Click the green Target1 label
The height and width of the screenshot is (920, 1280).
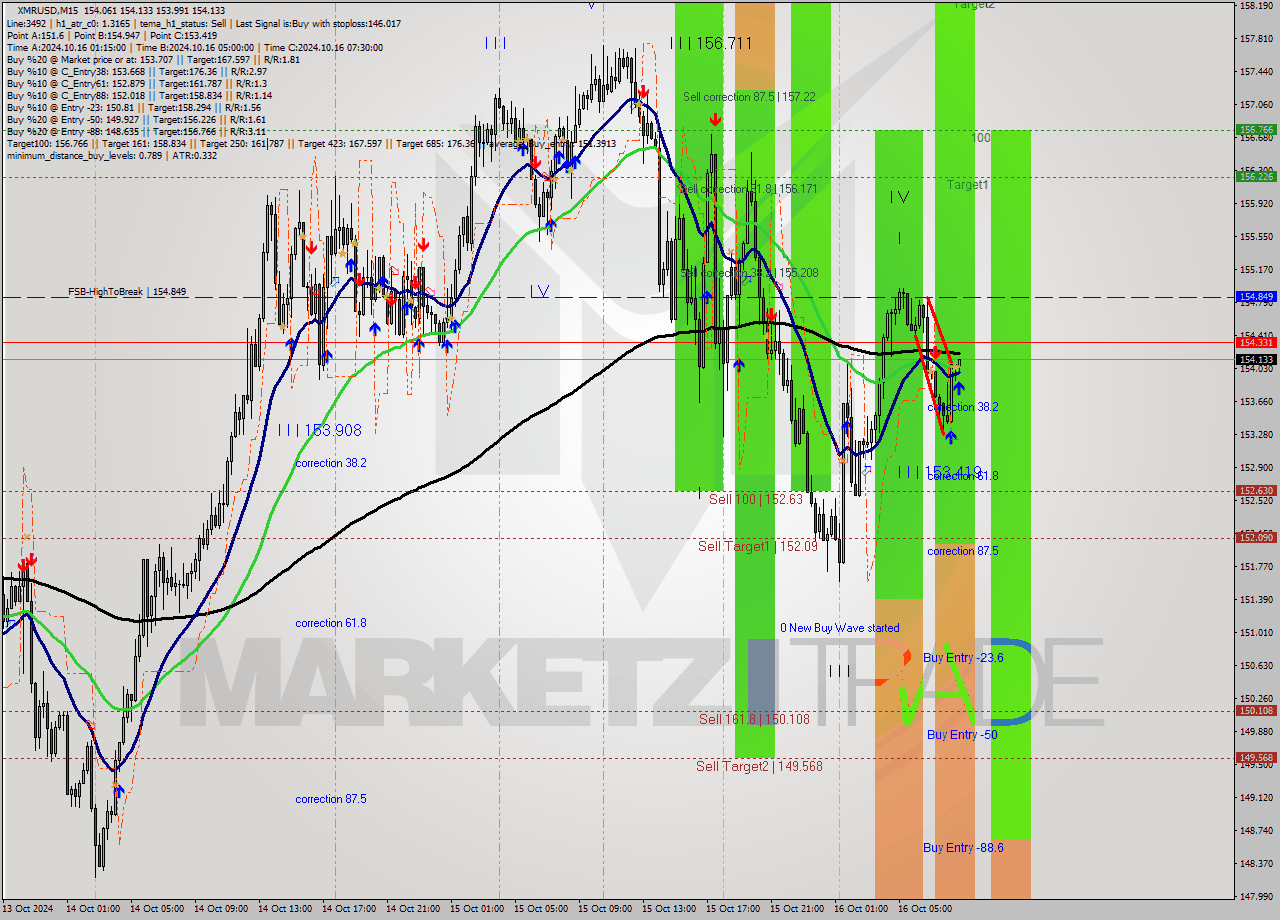968,185
